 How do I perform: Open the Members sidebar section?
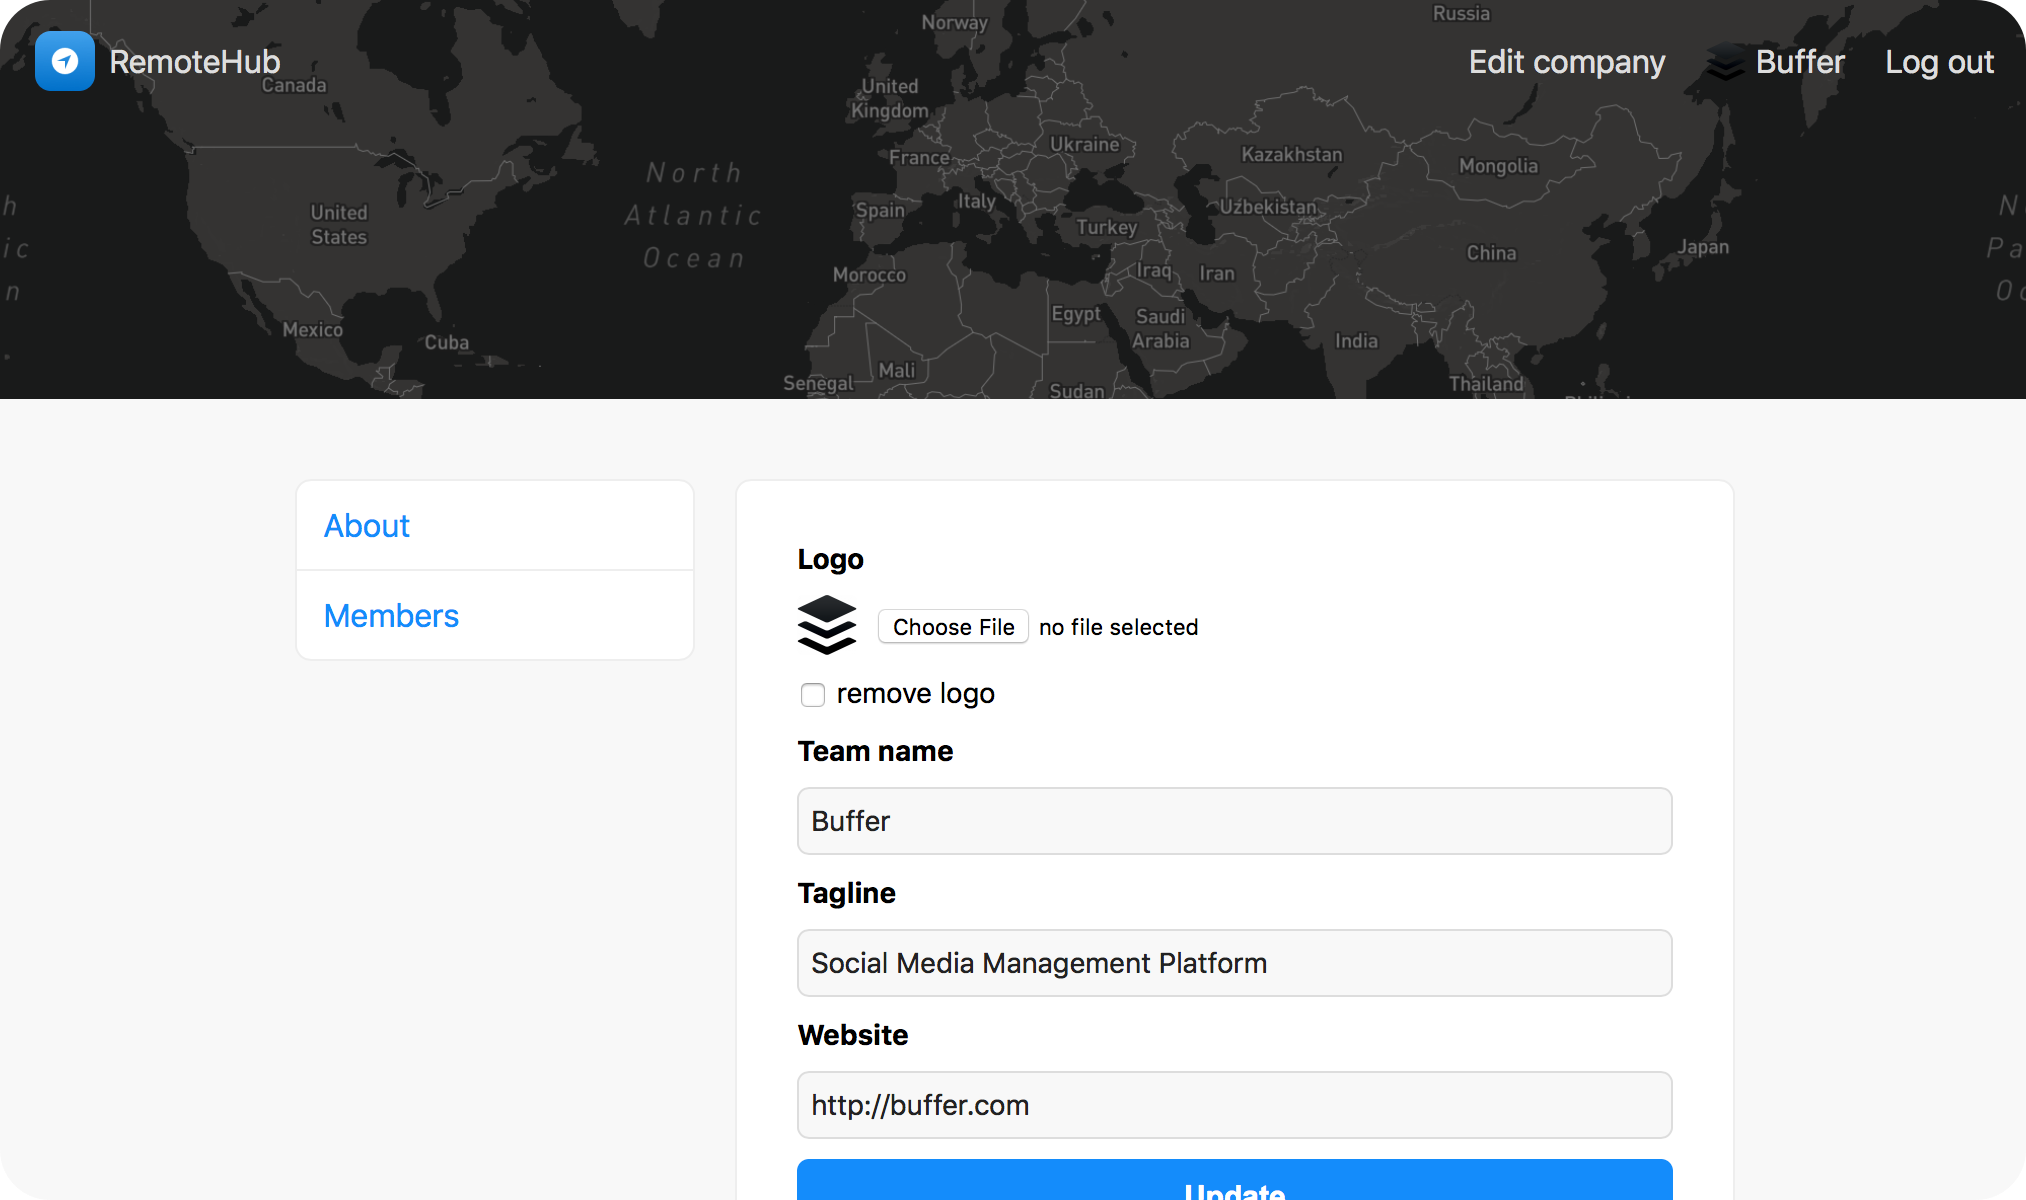coord(391,616)
